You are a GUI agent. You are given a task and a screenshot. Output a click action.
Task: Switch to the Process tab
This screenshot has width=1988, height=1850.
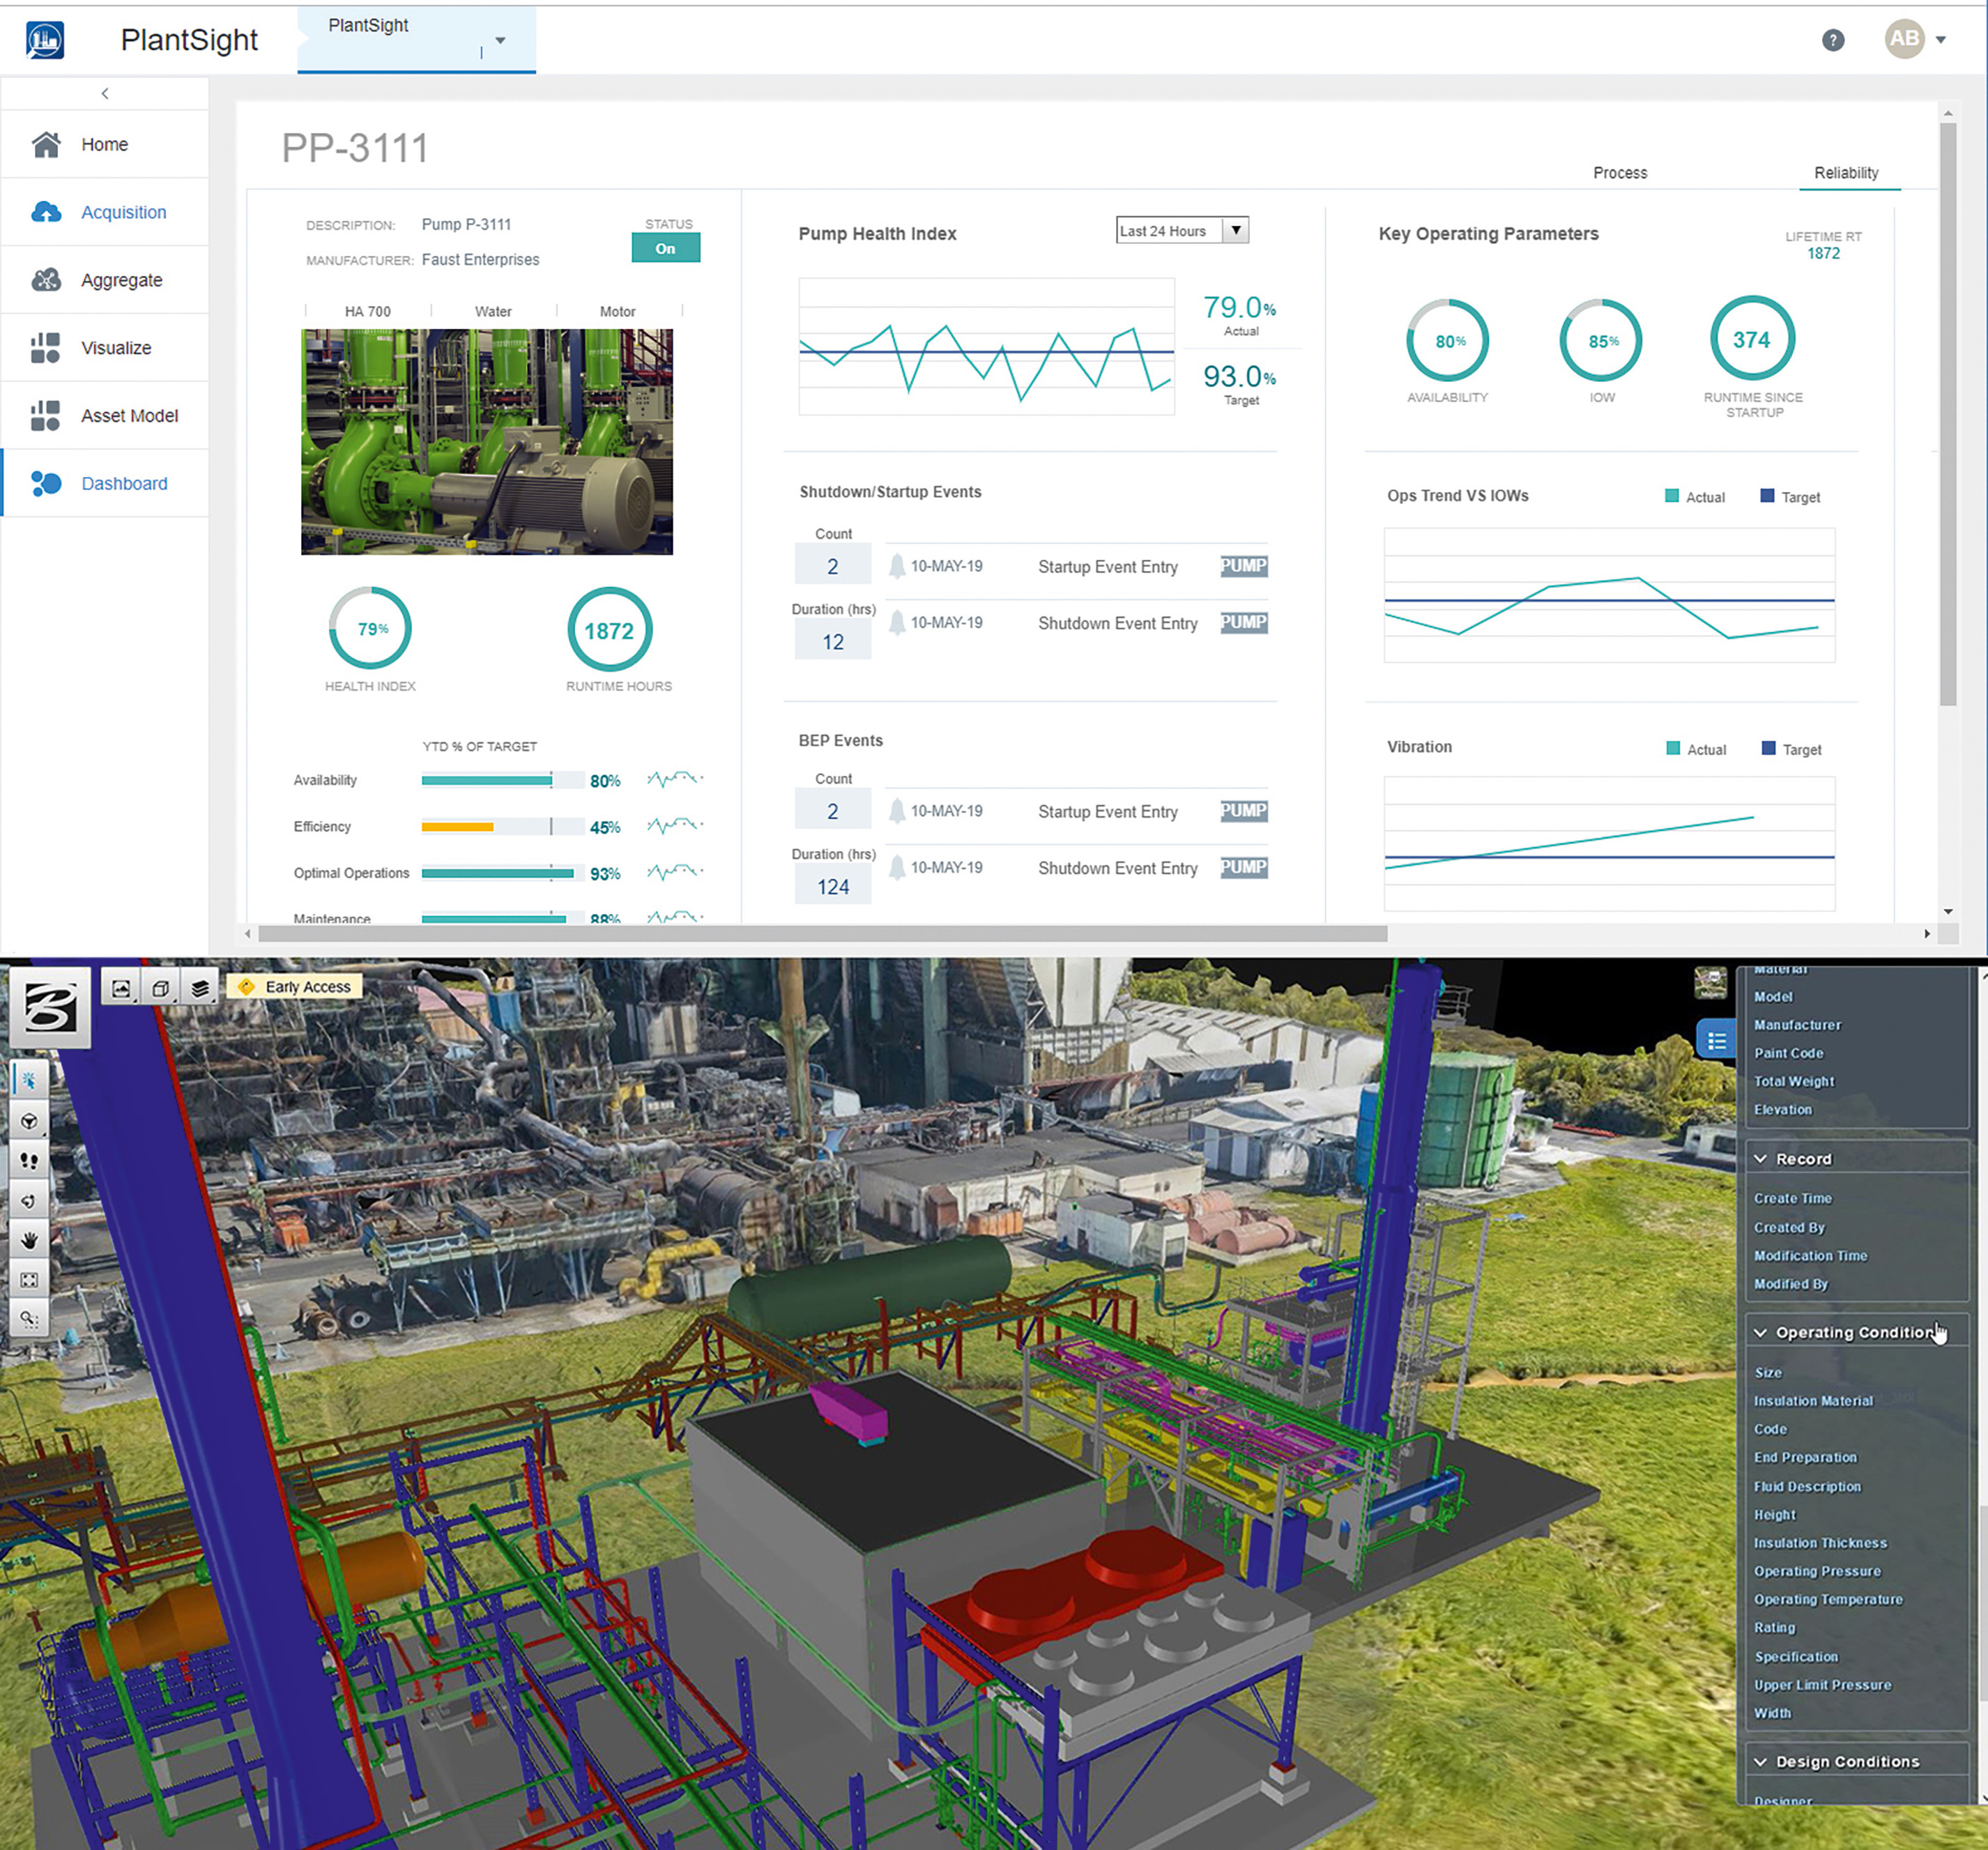(1619, 173)
